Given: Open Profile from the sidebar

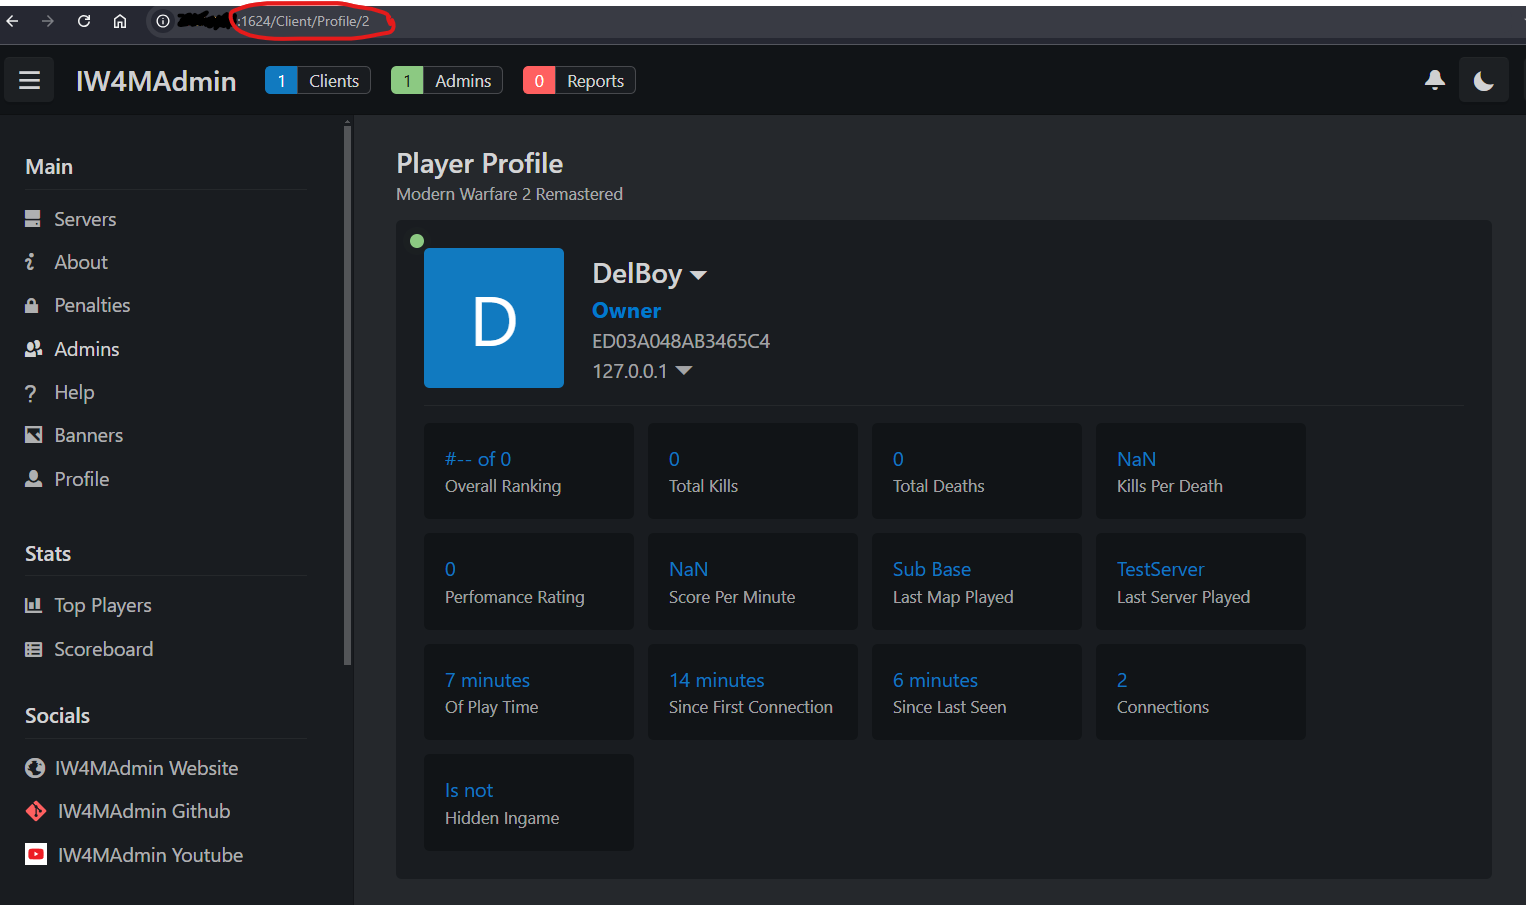Looking at the screenshot, I should coord(82,479).
